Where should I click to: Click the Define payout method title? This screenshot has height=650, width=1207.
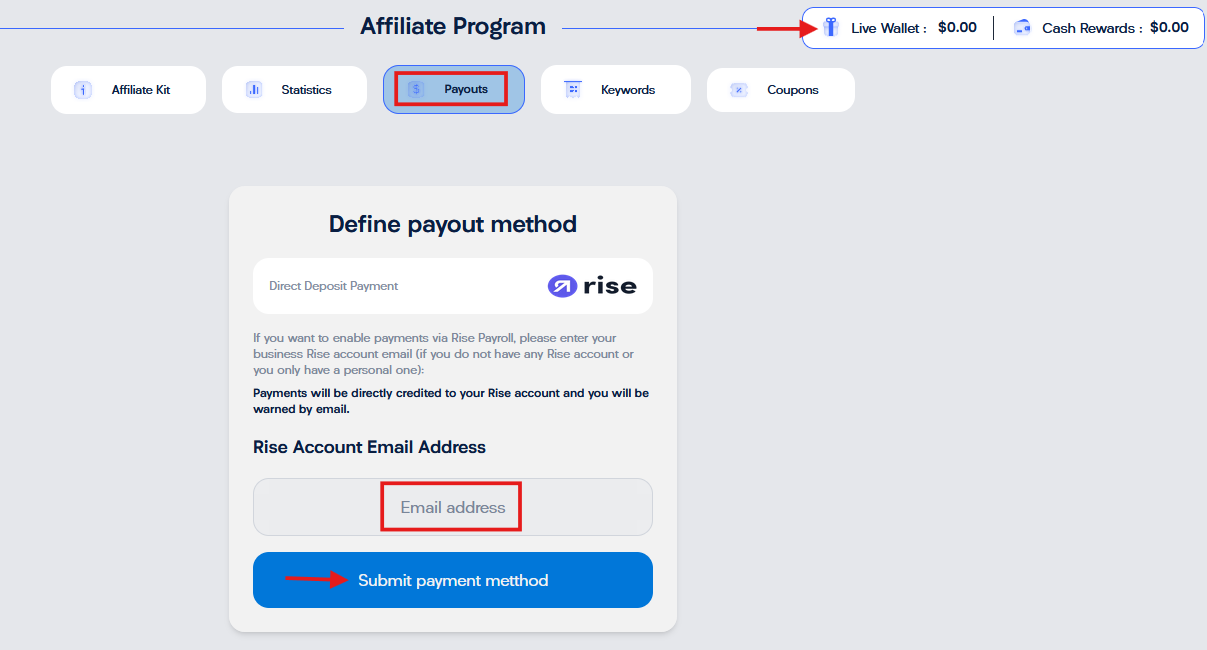453,224
